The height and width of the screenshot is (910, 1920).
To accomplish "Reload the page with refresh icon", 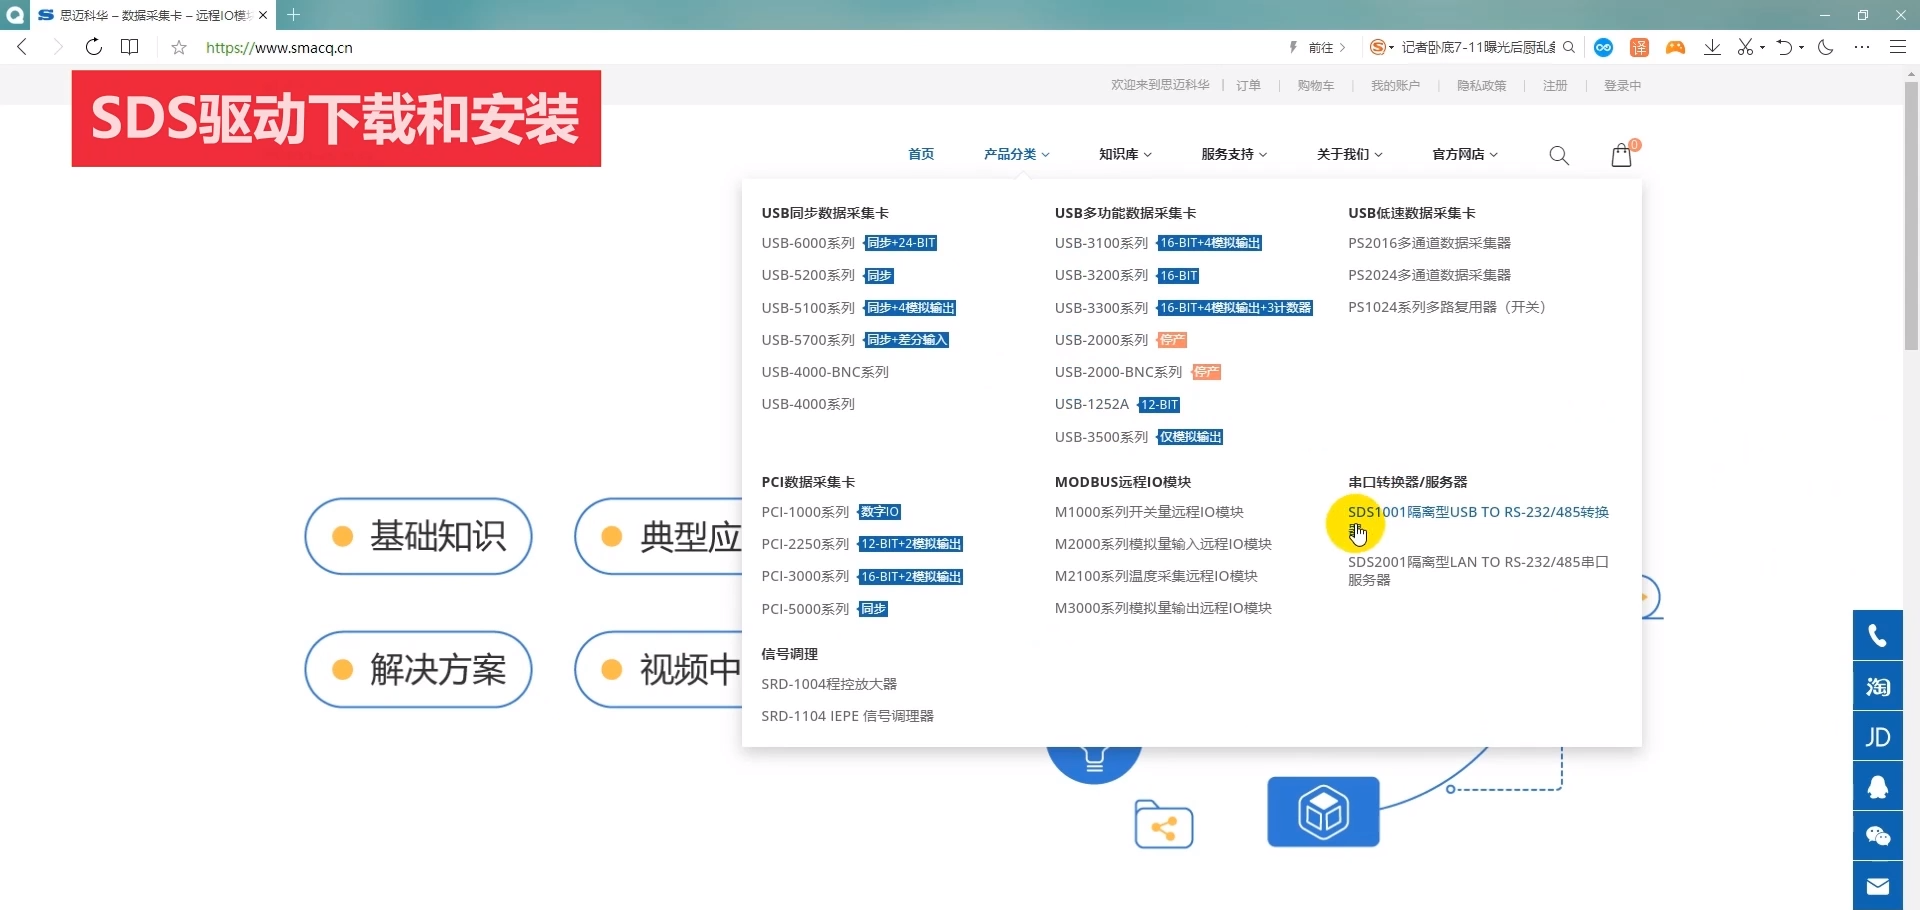I will point(93,47).
